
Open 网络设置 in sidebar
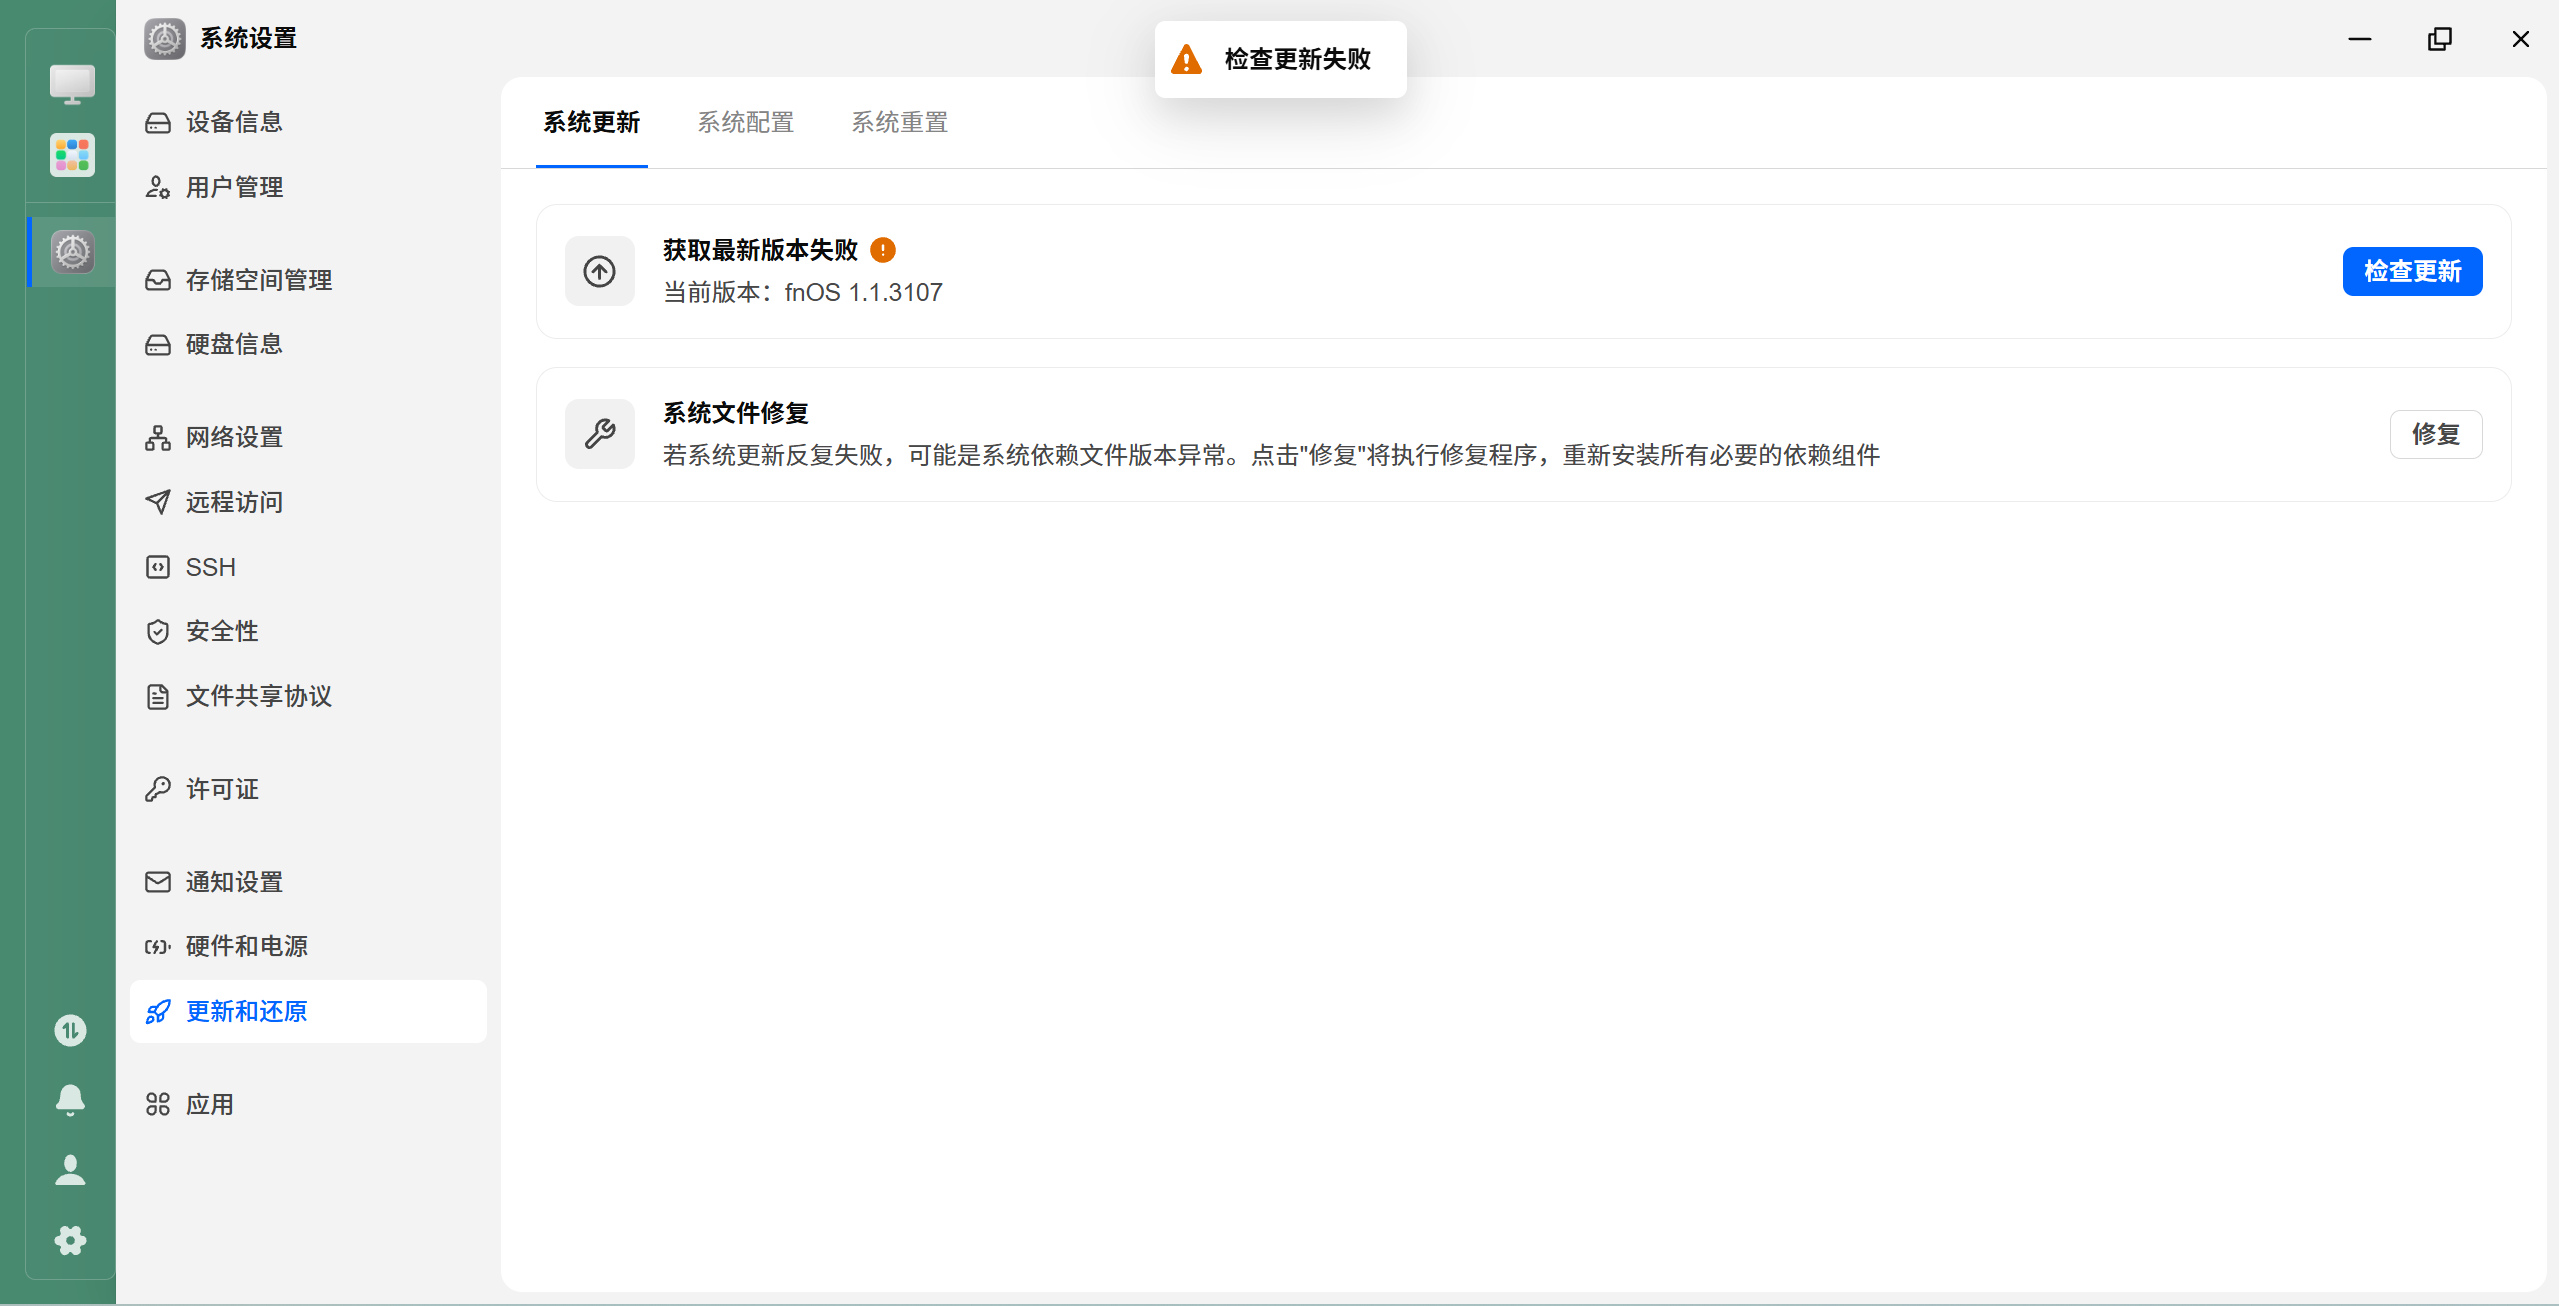coord(308,438)
